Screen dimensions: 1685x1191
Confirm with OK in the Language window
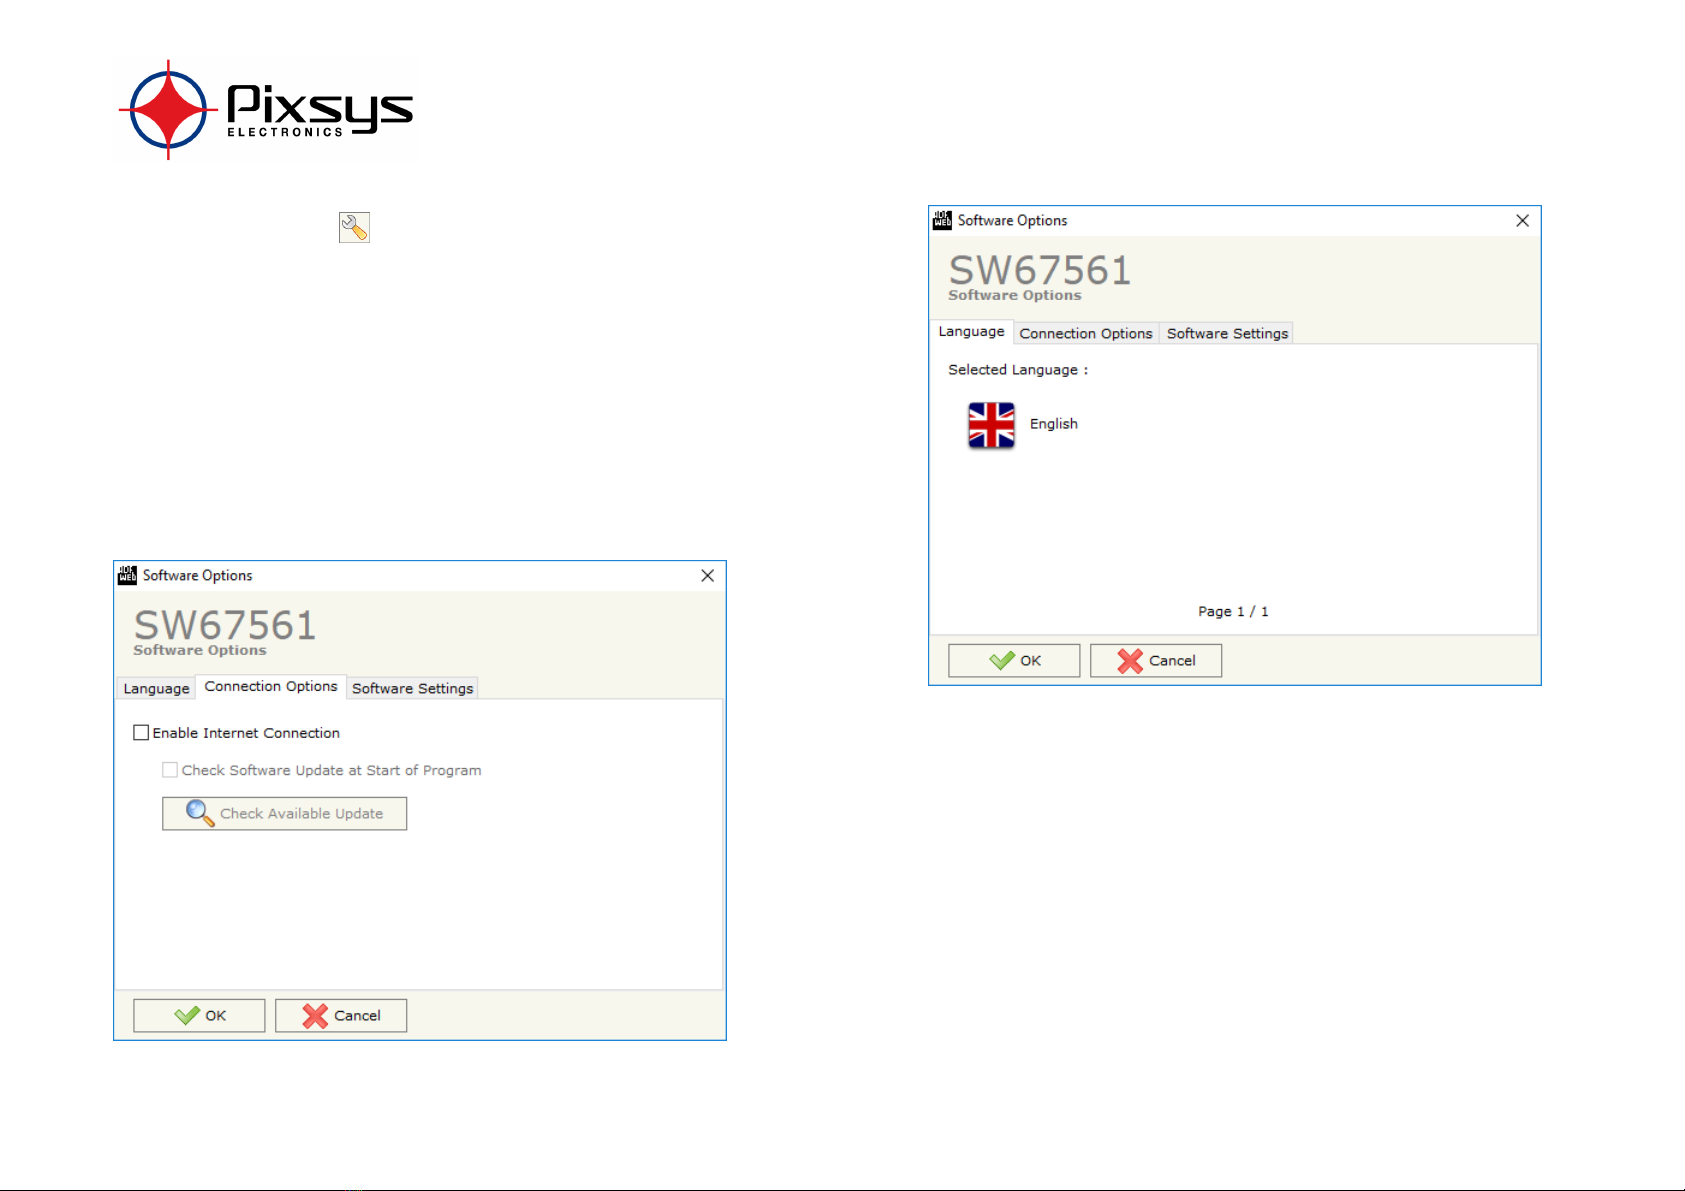(1014, 660)
